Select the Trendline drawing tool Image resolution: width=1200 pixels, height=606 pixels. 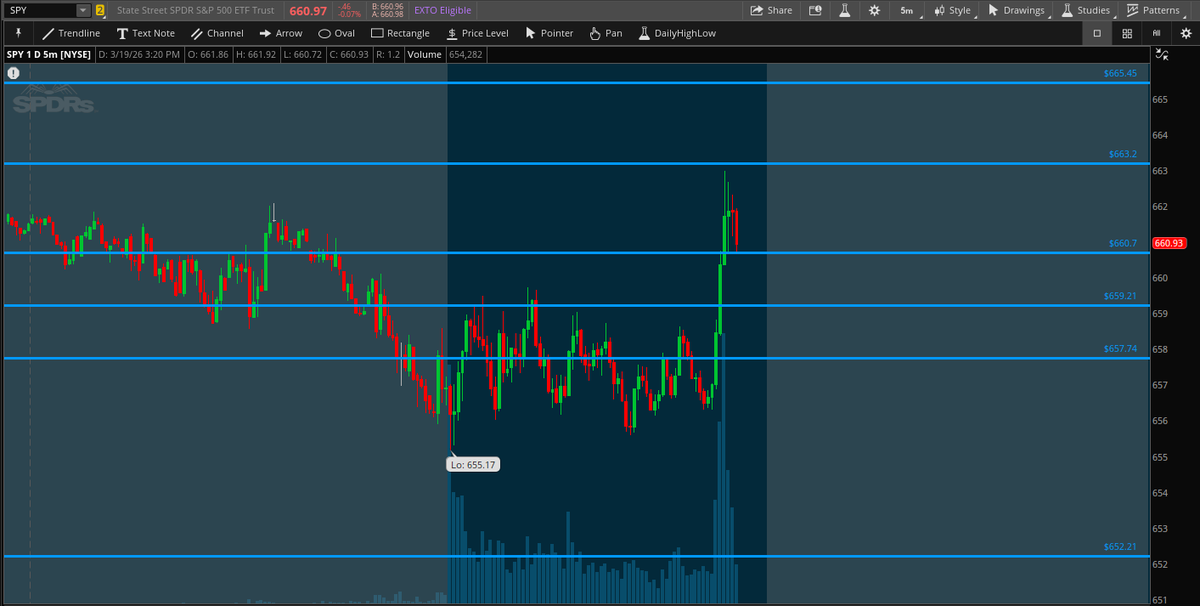72,32
